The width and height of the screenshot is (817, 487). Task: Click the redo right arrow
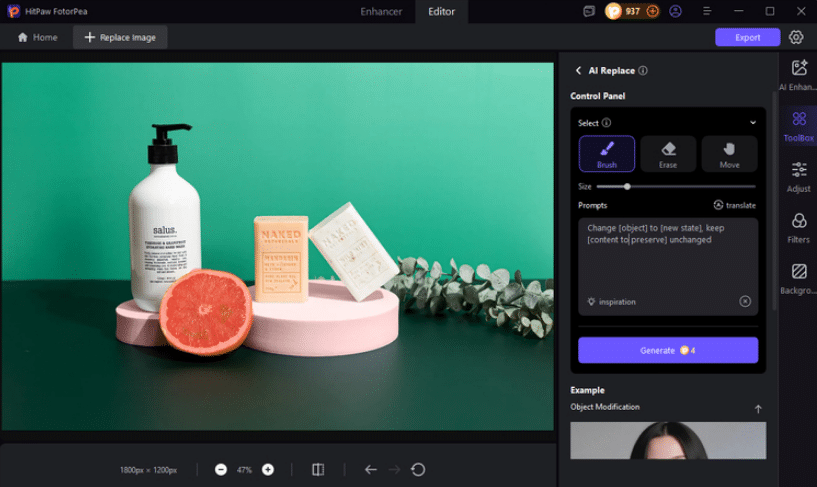(x=394, y=470)
